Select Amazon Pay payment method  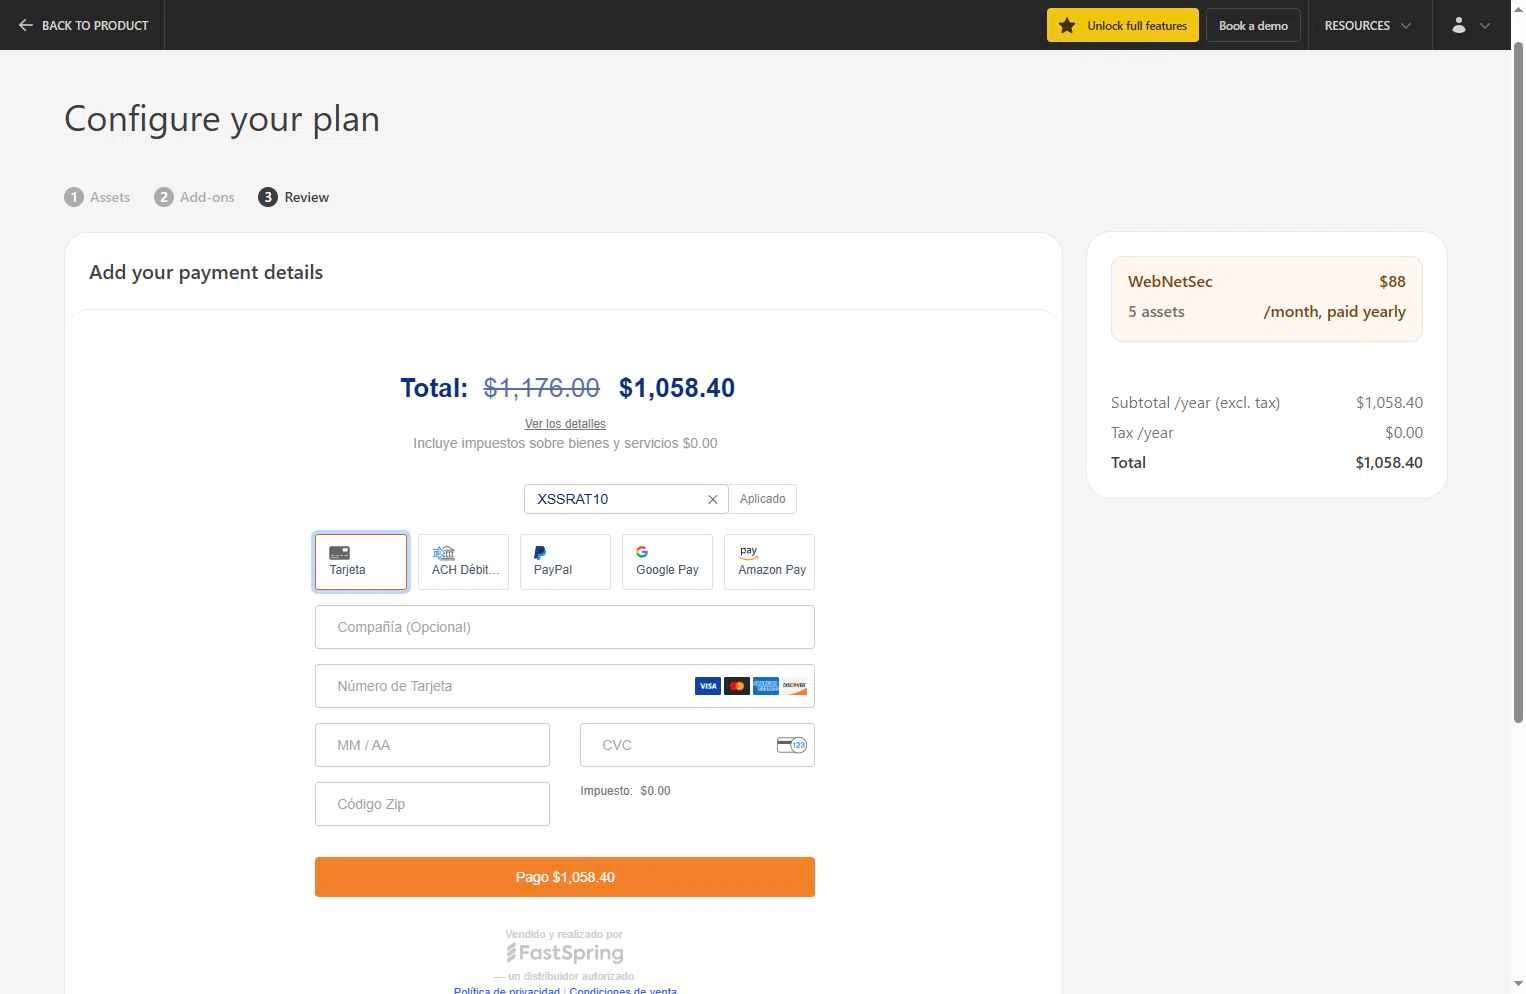pyautogui.click(x=769, y=561)
